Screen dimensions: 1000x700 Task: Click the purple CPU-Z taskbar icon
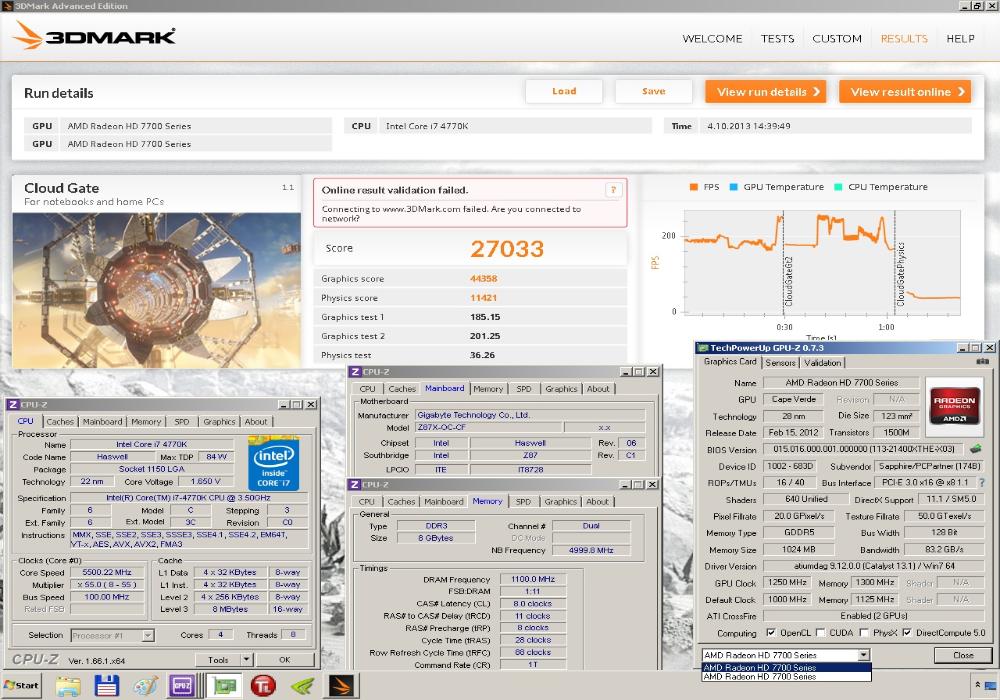click(x=182, y=686)
